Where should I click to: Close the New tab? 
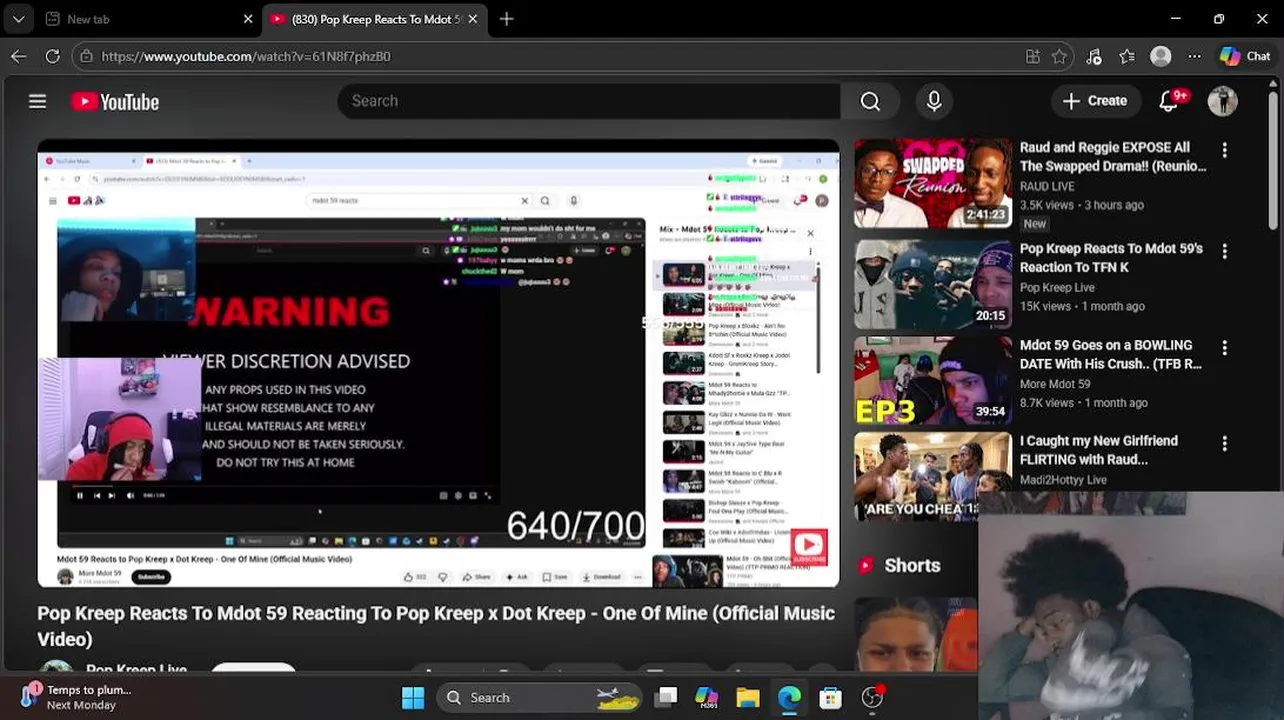point(248,19)
